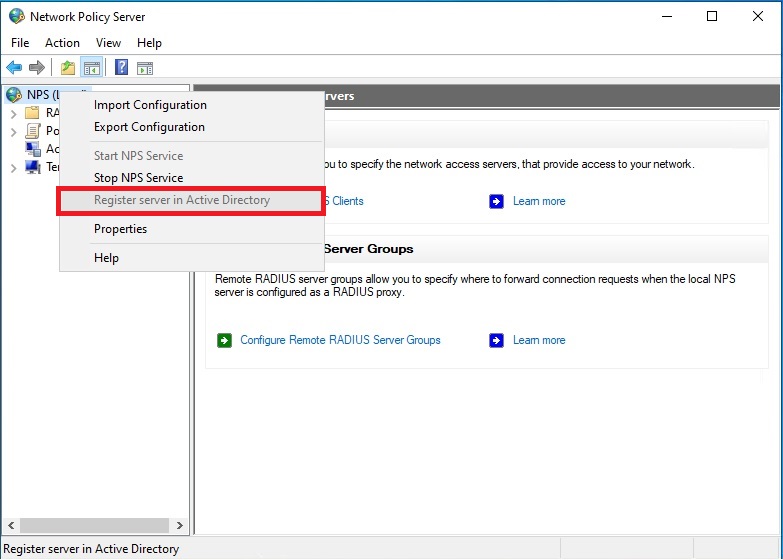Click green arrow icon beside Configure Remote RADIUS

[224, 340]
